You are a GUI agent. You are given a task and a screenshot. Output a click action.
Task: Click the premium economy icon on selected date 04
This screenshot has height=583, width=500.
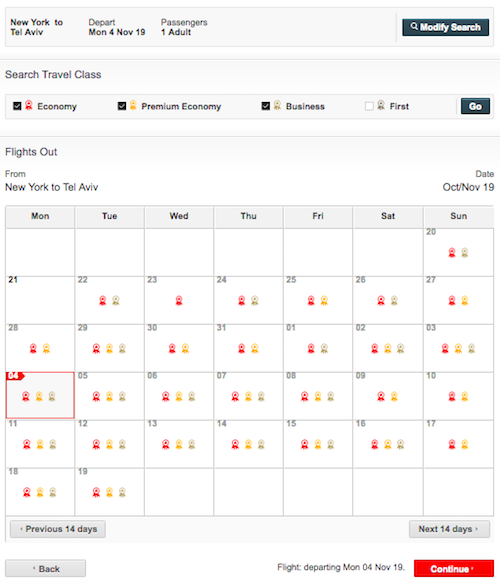[39, 396]
